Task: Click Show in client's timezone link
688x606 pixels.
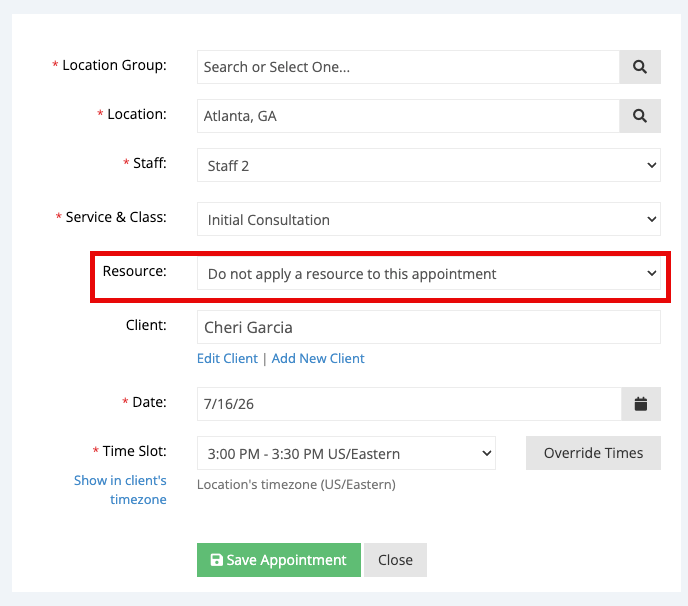Action: pos(120,490)
